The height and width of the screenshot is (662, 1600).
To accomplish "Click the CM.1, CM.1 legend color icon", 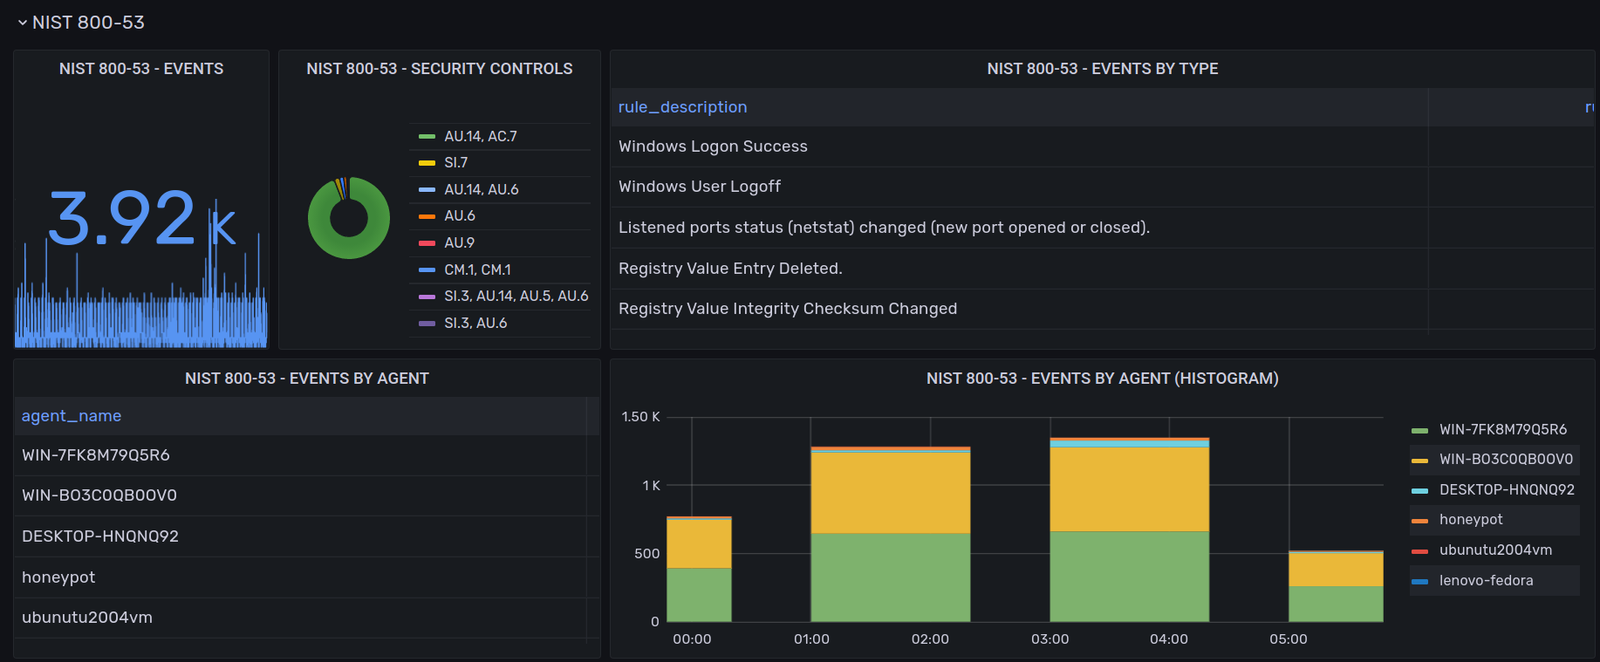I will [x=427, y=270].
